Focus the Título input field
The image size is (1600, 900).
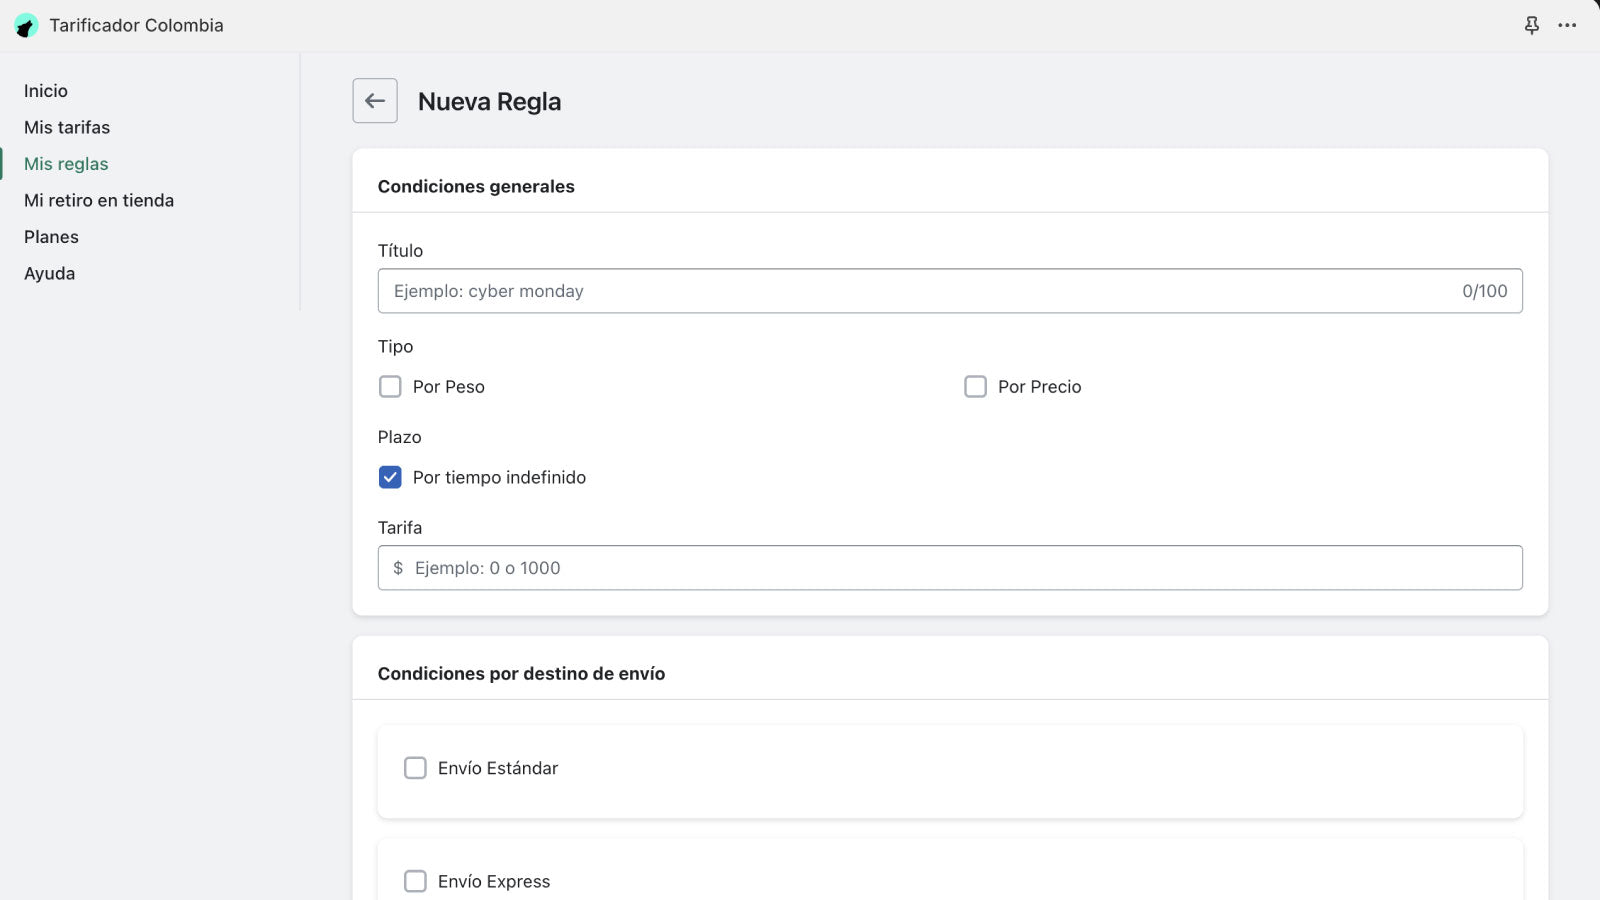[x=950, y=291]
